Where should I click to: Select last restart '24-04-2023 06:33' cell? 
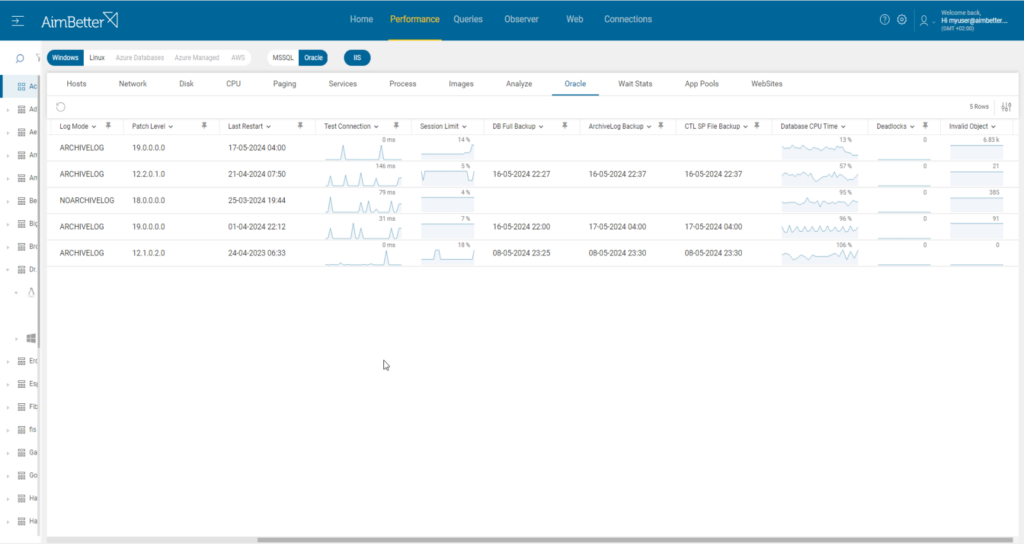pos(257,253)
